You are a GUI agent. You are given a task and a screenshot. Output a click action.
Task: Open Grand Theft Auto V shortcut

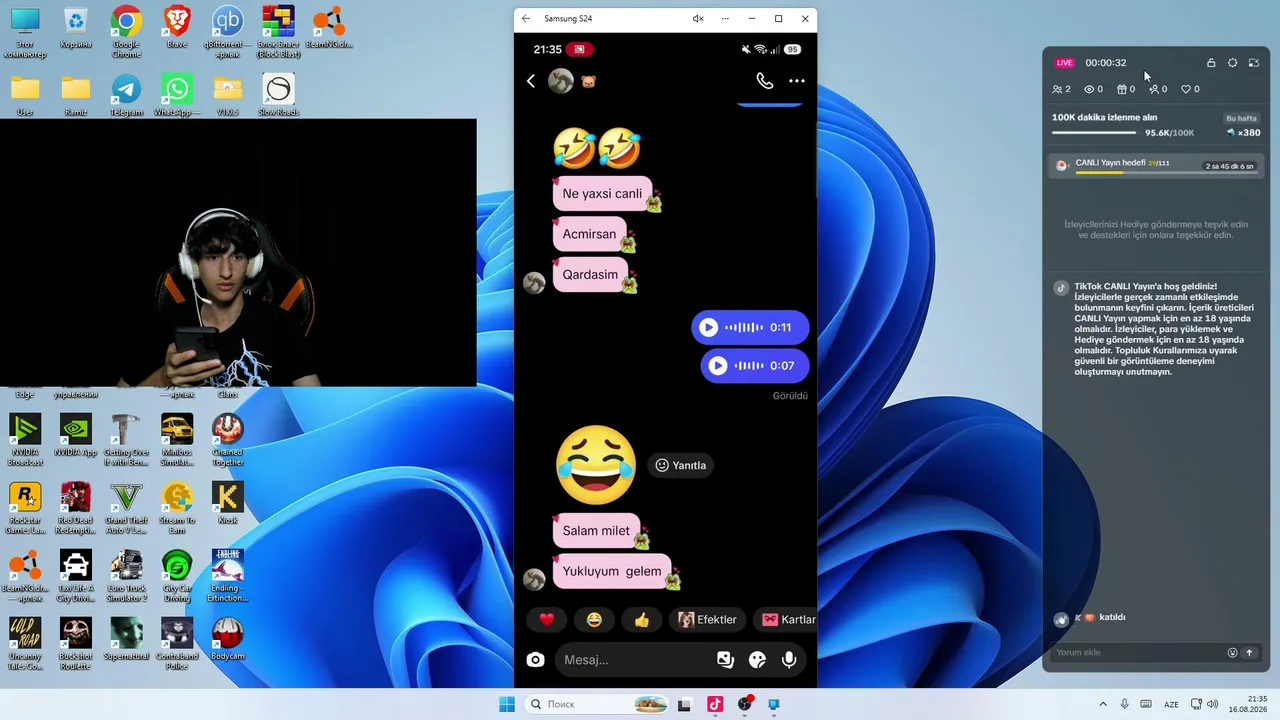(x=126, y=508)
